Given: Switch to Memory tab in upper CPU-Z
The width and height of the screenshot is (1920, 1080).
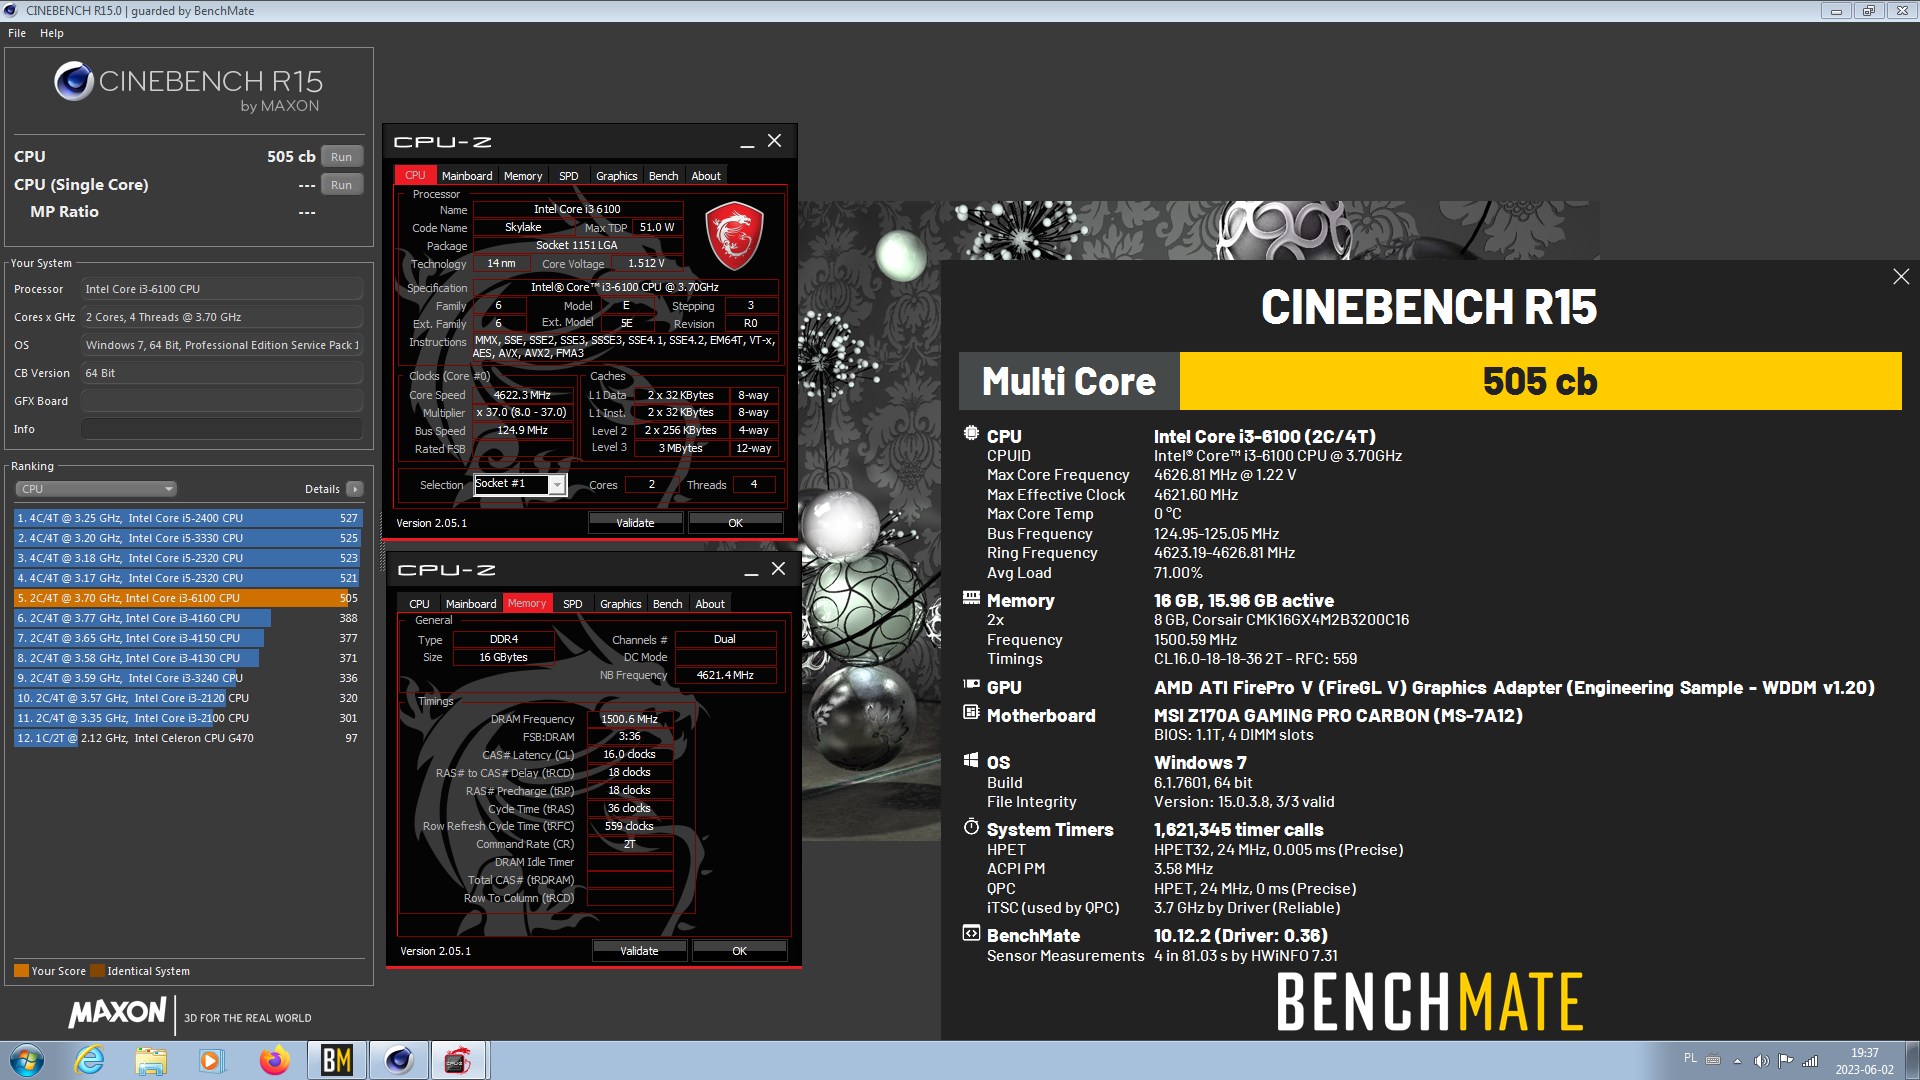Looking at the screenshot, I should pyautogui.click(x=523, y=176).
